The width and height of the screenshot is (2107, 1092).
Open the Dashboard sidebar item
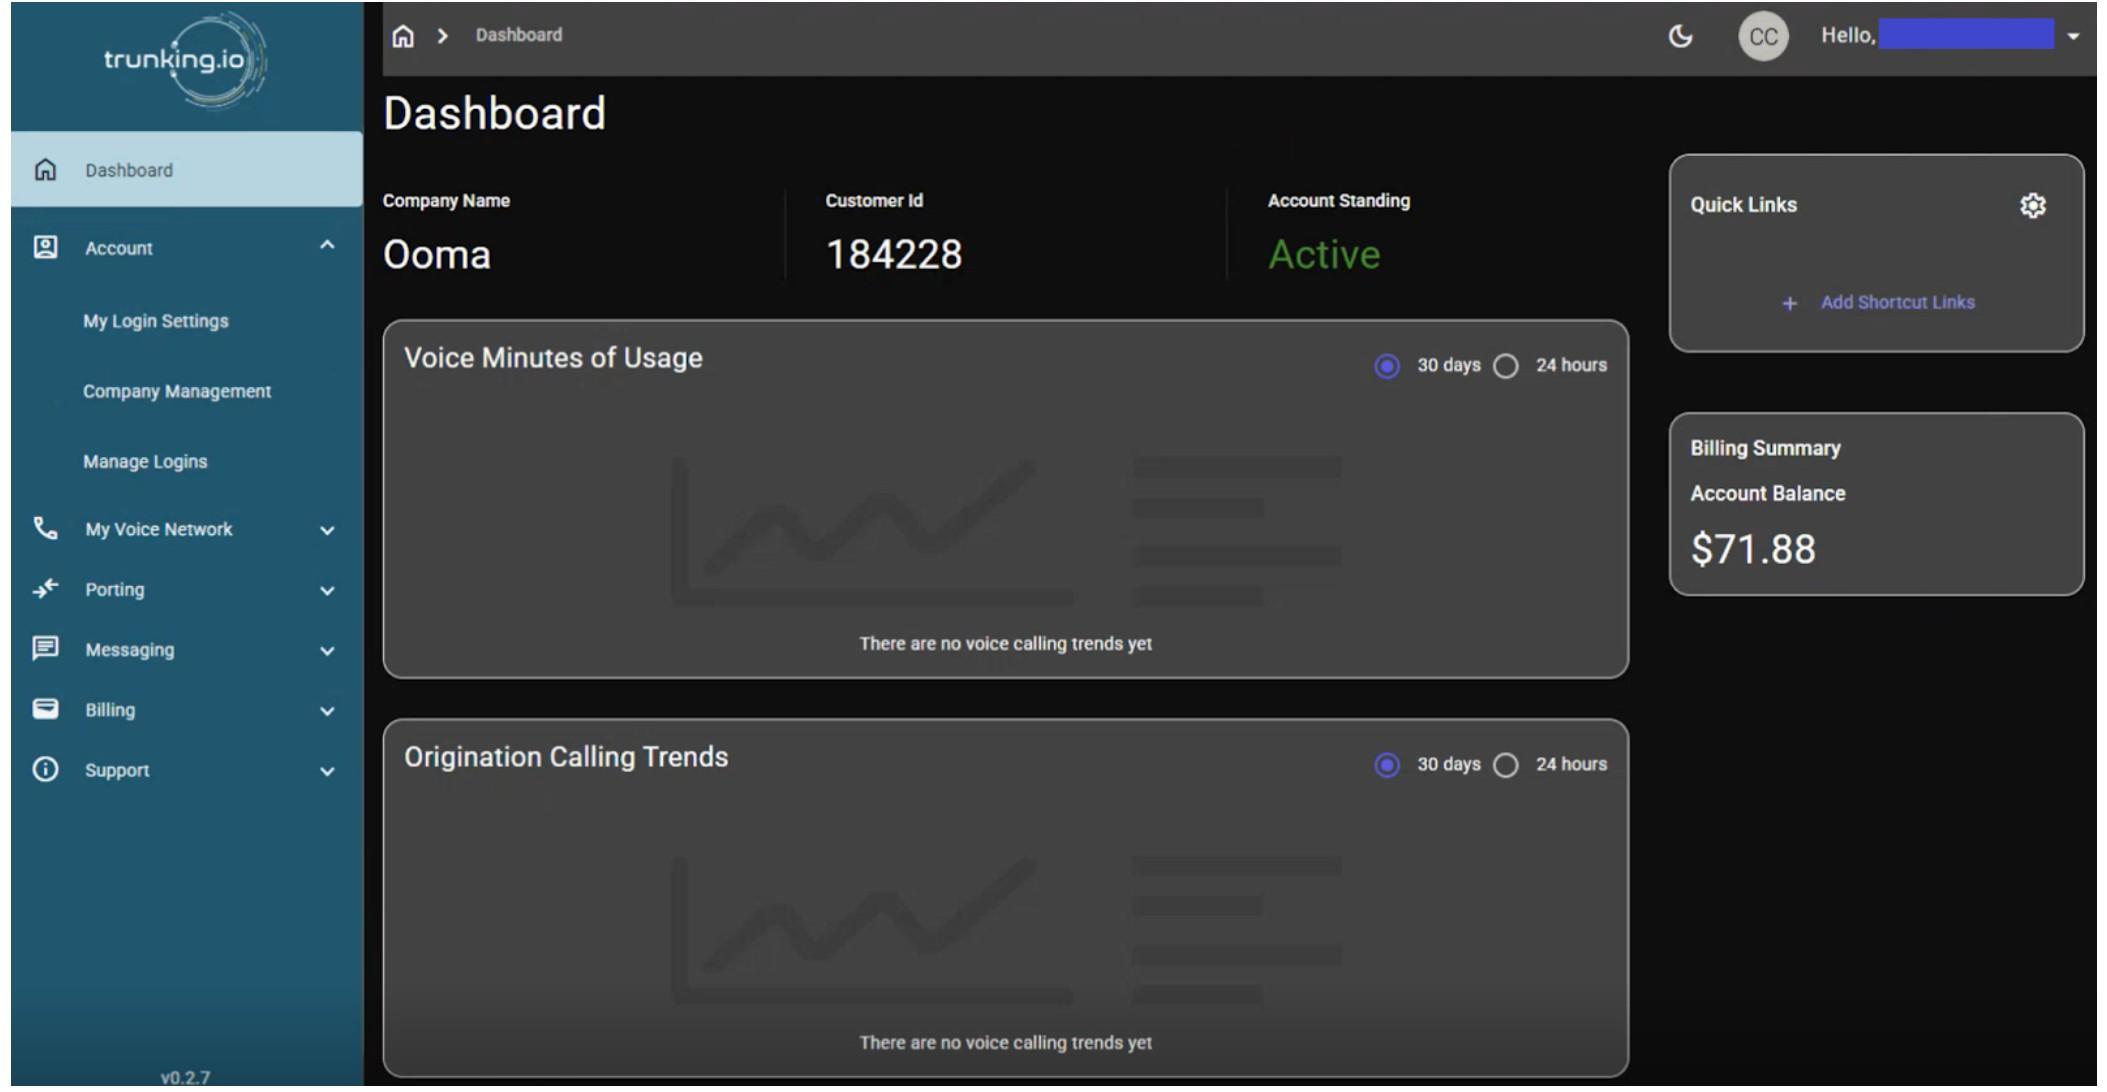pos(129,170)
